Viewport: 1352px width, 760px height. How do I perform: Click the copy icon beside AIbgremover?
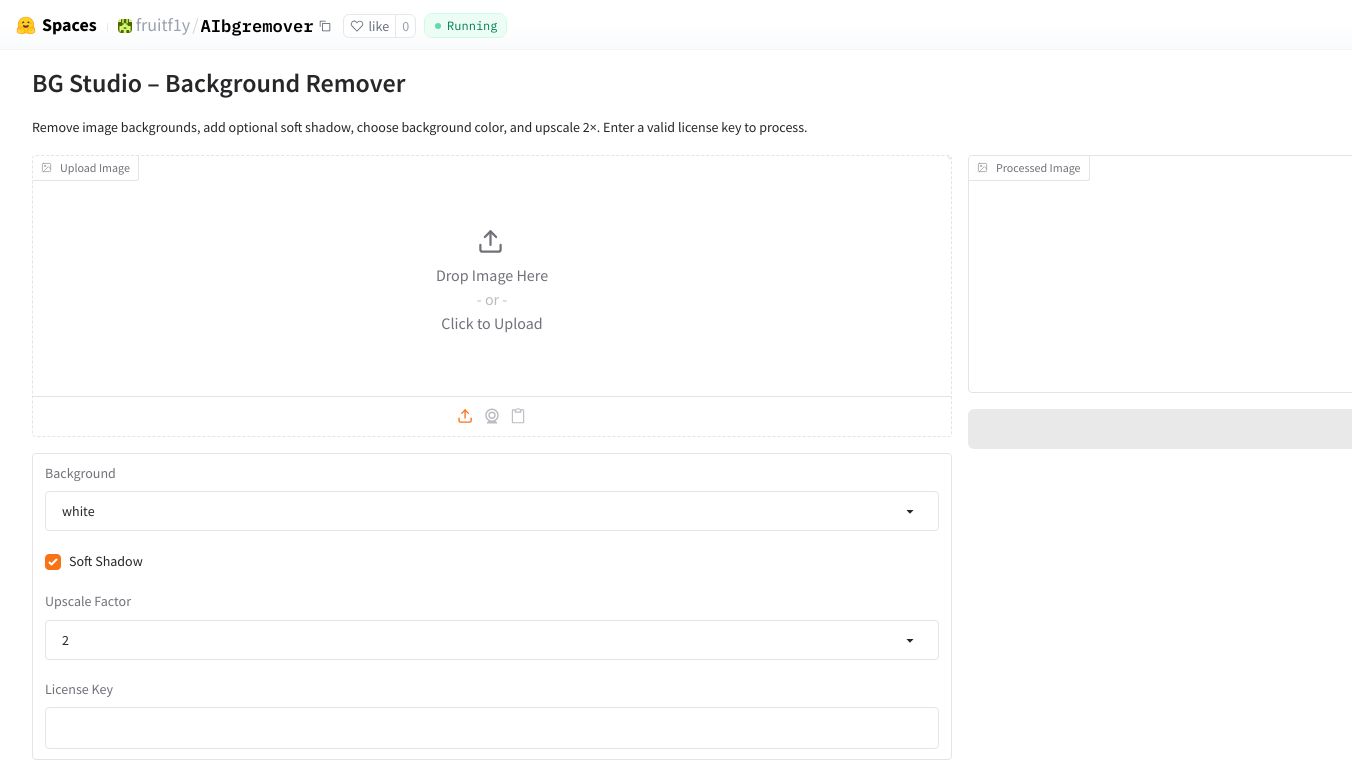(325, 26)
